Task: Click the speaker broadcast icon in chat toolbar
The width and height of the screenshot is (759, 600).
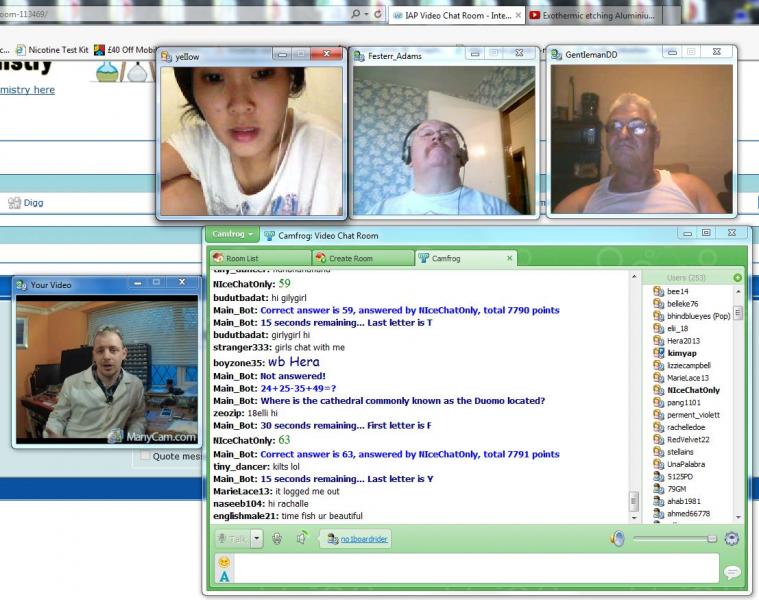Action: [x=300, y=539]
